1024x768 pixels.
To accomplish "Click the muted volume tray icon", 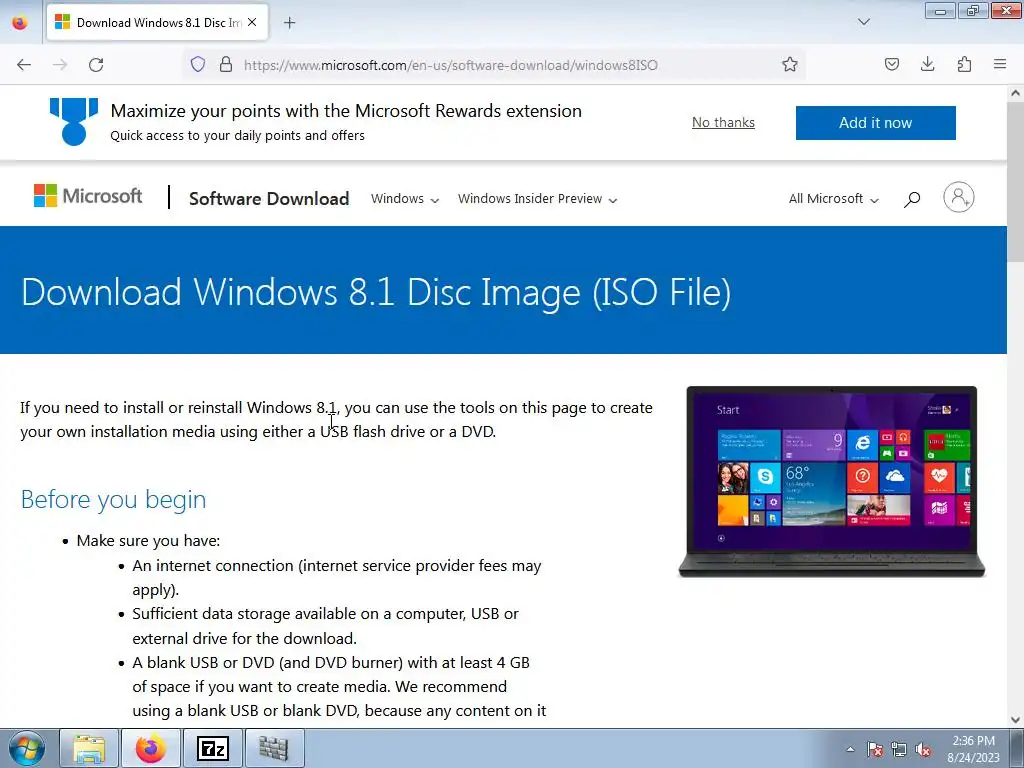I will click(x=923, y=749).
